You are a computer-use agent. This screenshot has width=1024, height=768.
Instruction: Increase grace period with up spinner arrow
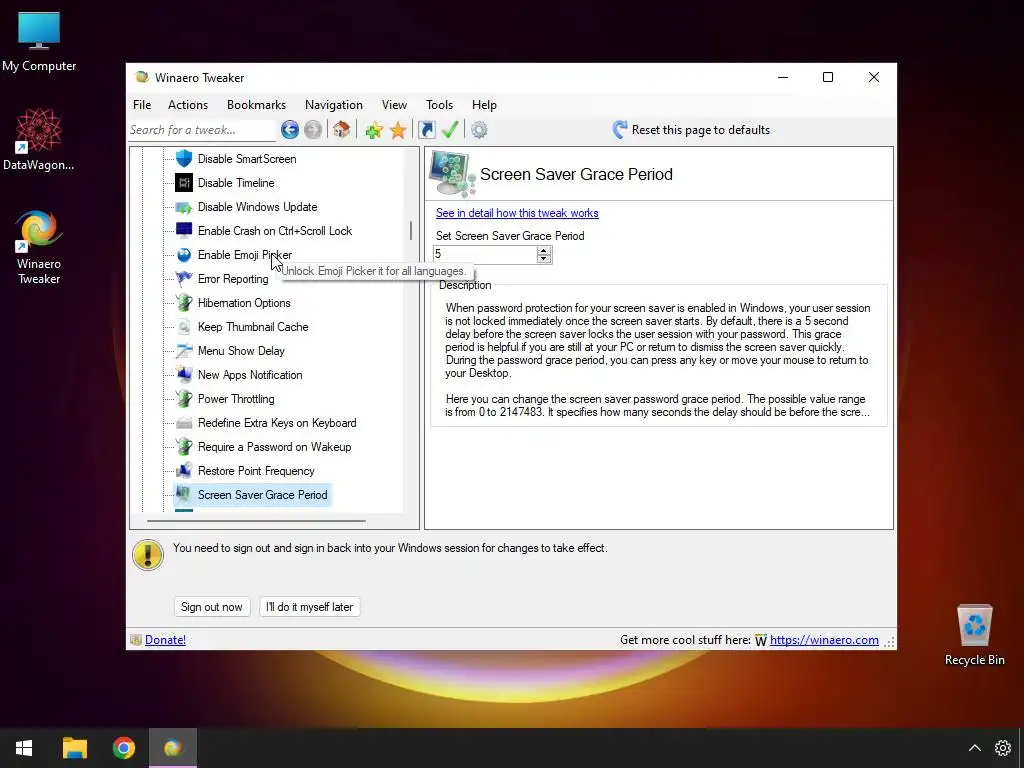[543, 250]
